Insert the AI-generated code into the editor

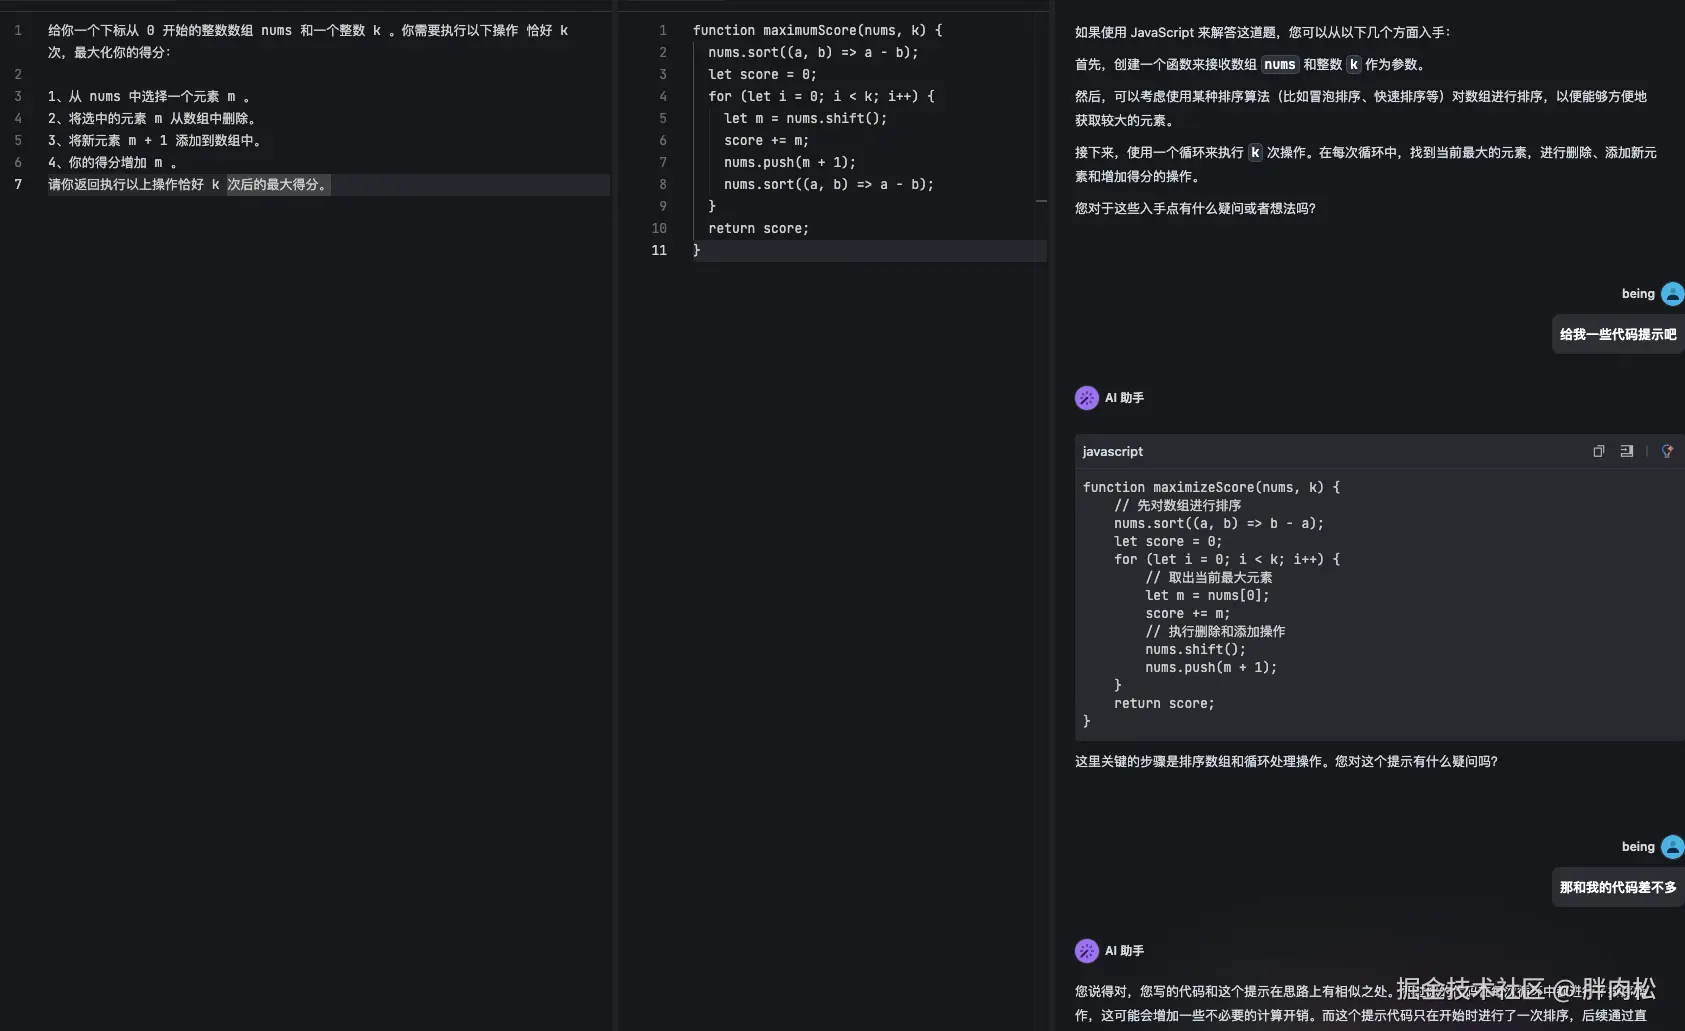[1626, 451]
